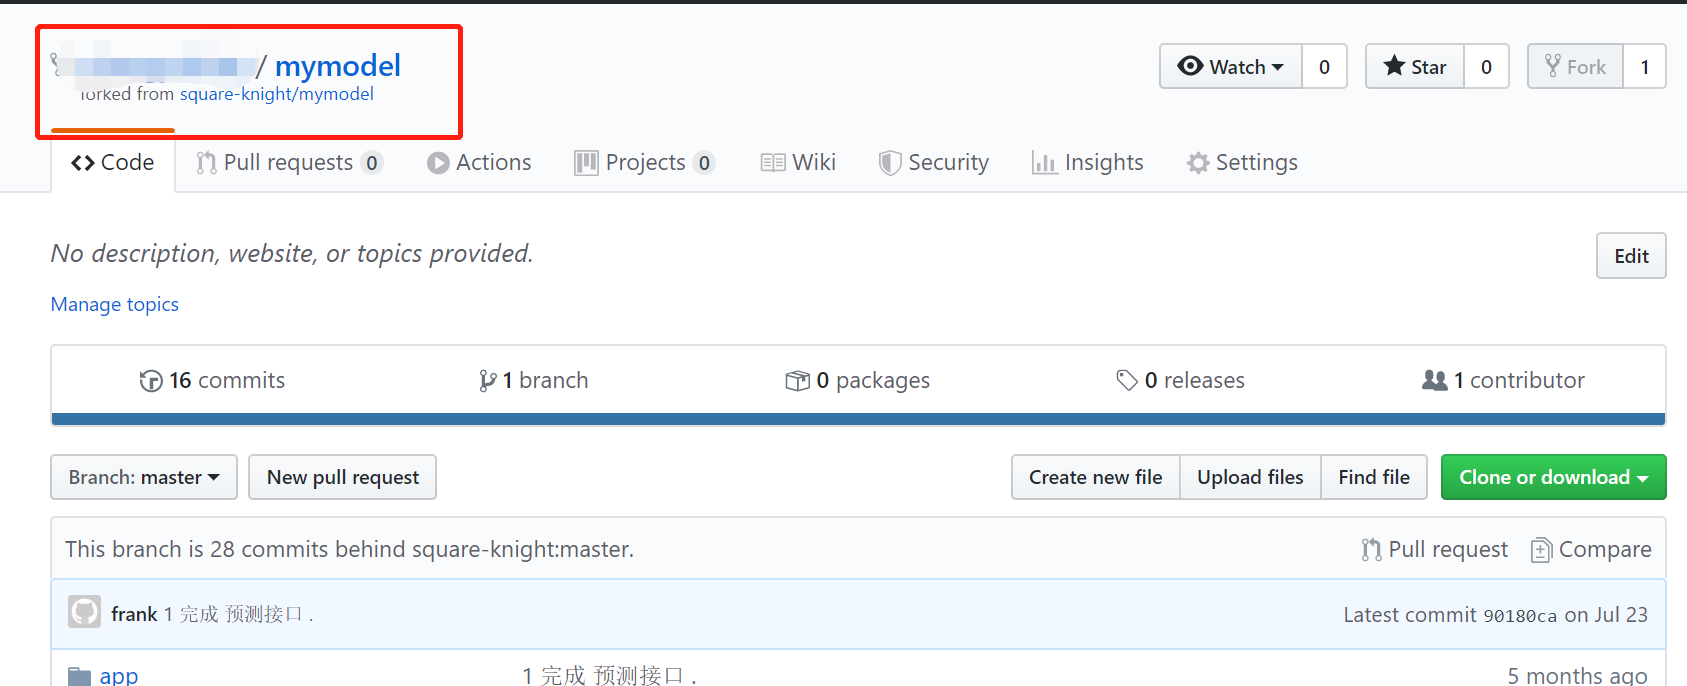The height and width of the screenshot is (686, 1687).
Task: Click the code brackets icon
Action: coord(83,163)
